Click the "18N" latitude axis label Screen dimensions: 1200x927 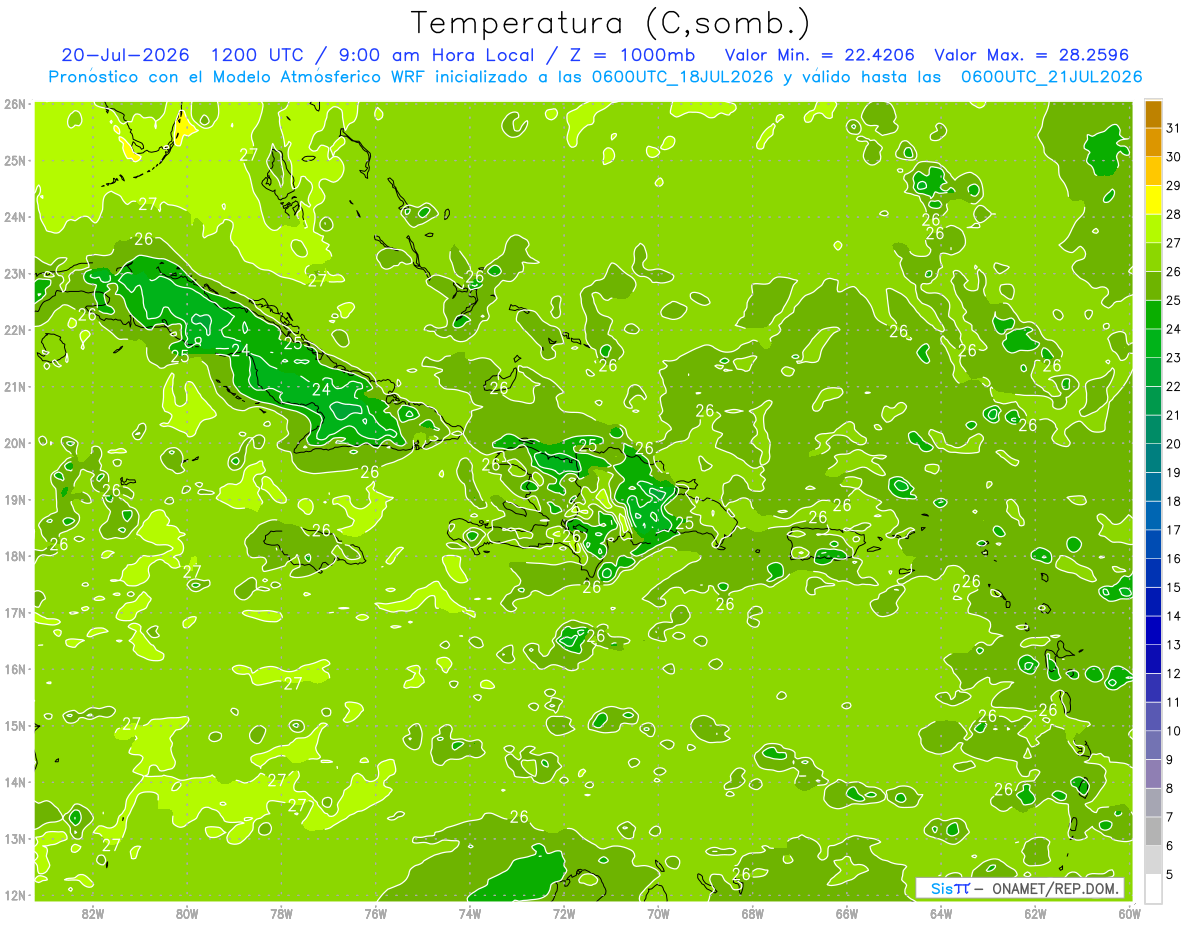click(15, 556)
